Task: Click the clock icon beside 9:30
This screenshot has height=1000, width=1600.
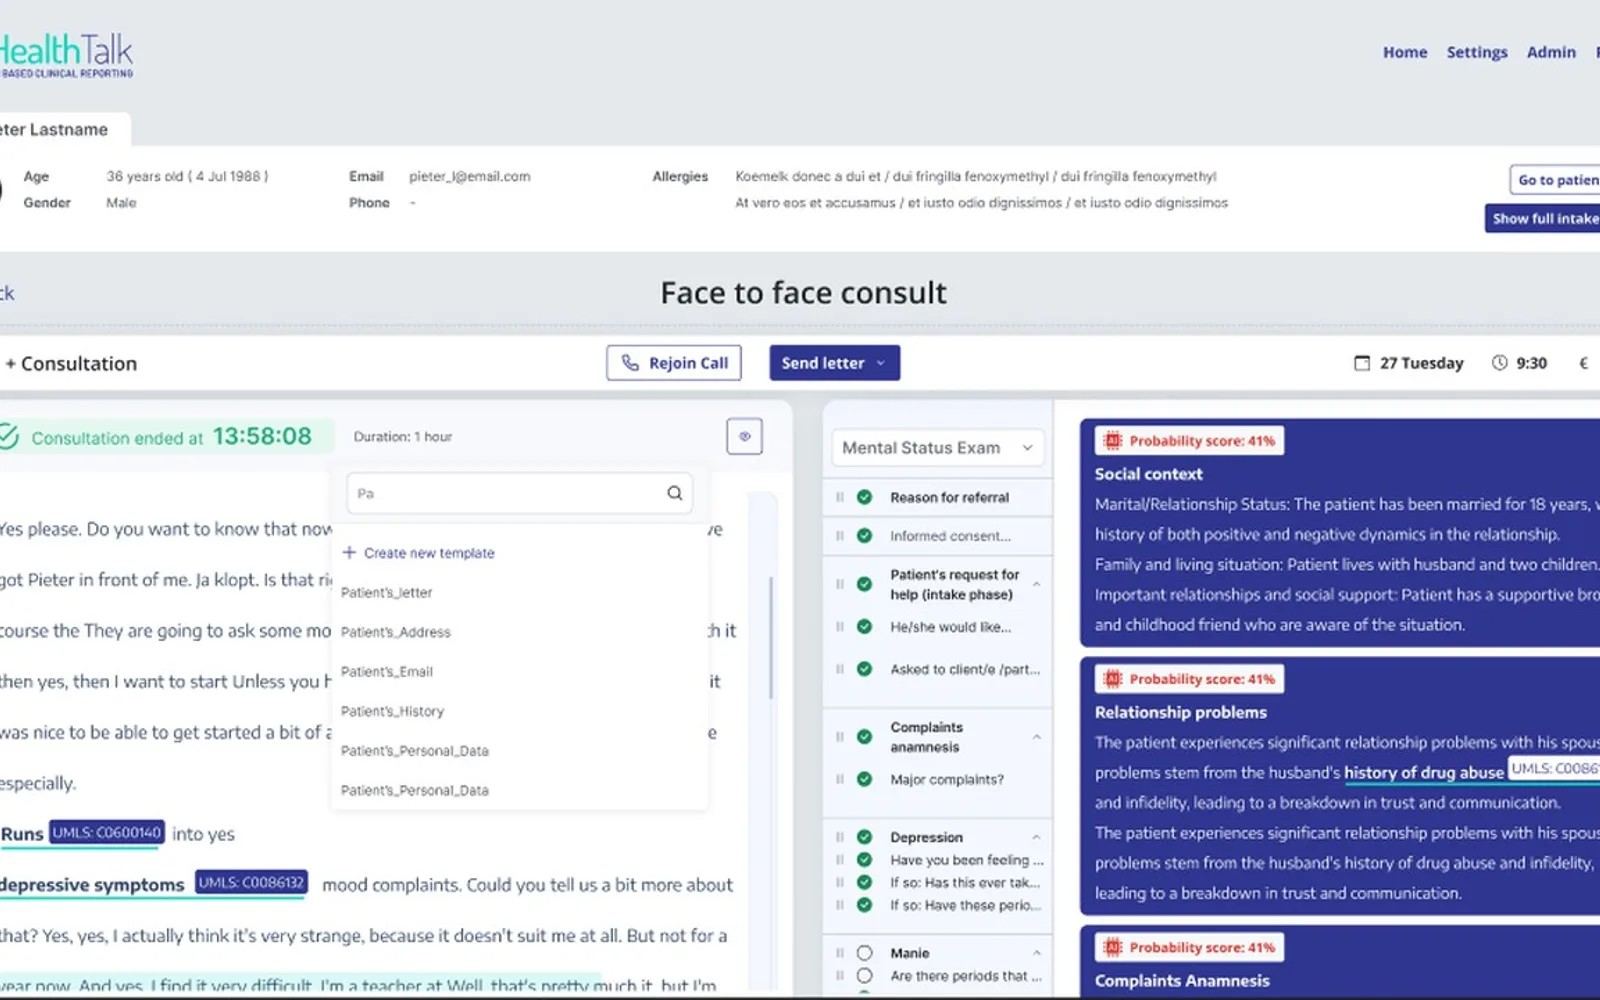Action: click(1499, 363)
